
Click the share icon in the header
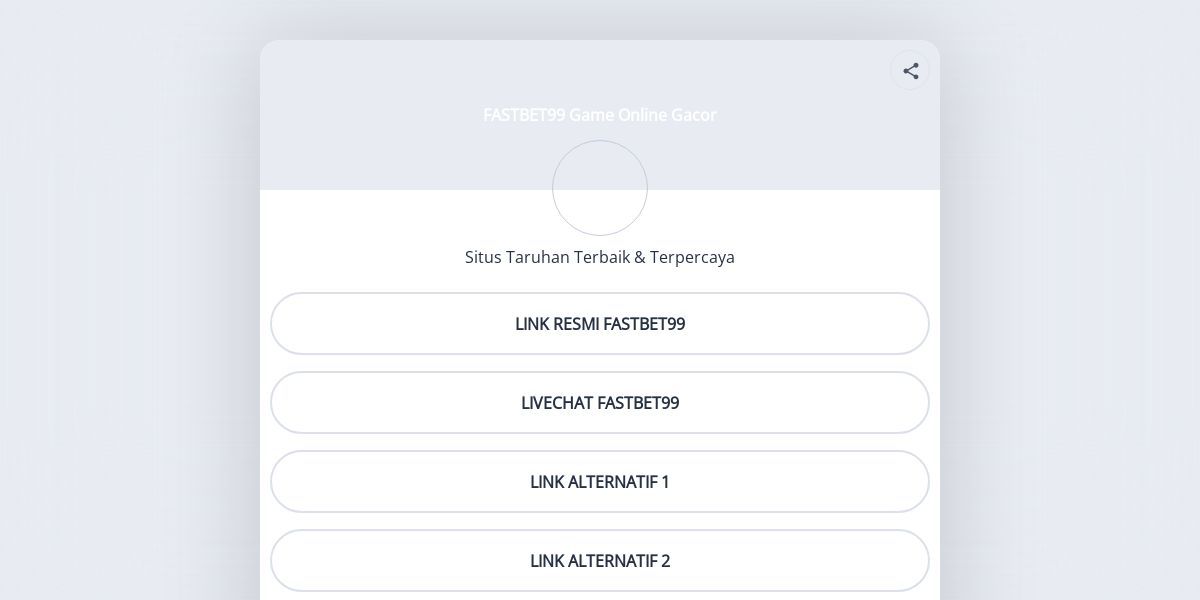coord(910,71)
